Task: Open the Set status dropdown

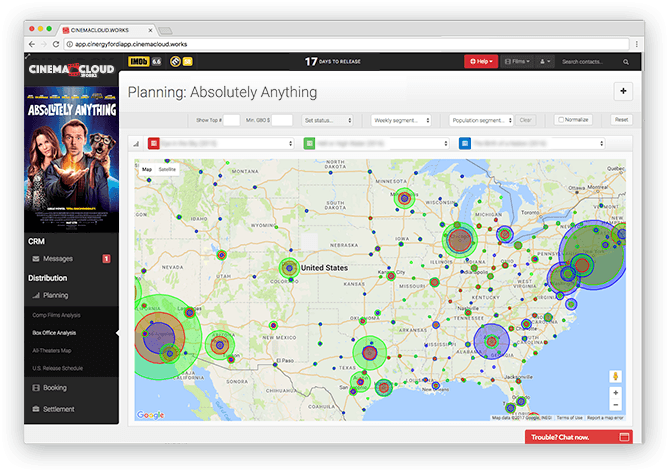Action: (x=328, y=120)
